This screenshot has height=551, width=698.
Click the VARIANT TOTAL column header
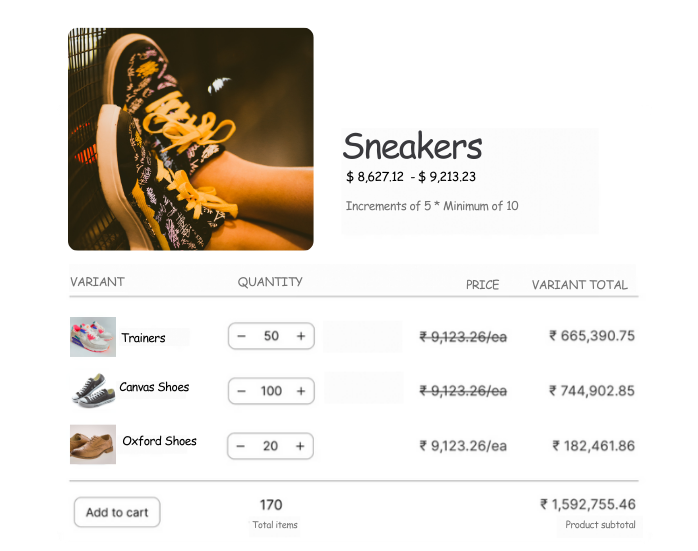(580, 285)
